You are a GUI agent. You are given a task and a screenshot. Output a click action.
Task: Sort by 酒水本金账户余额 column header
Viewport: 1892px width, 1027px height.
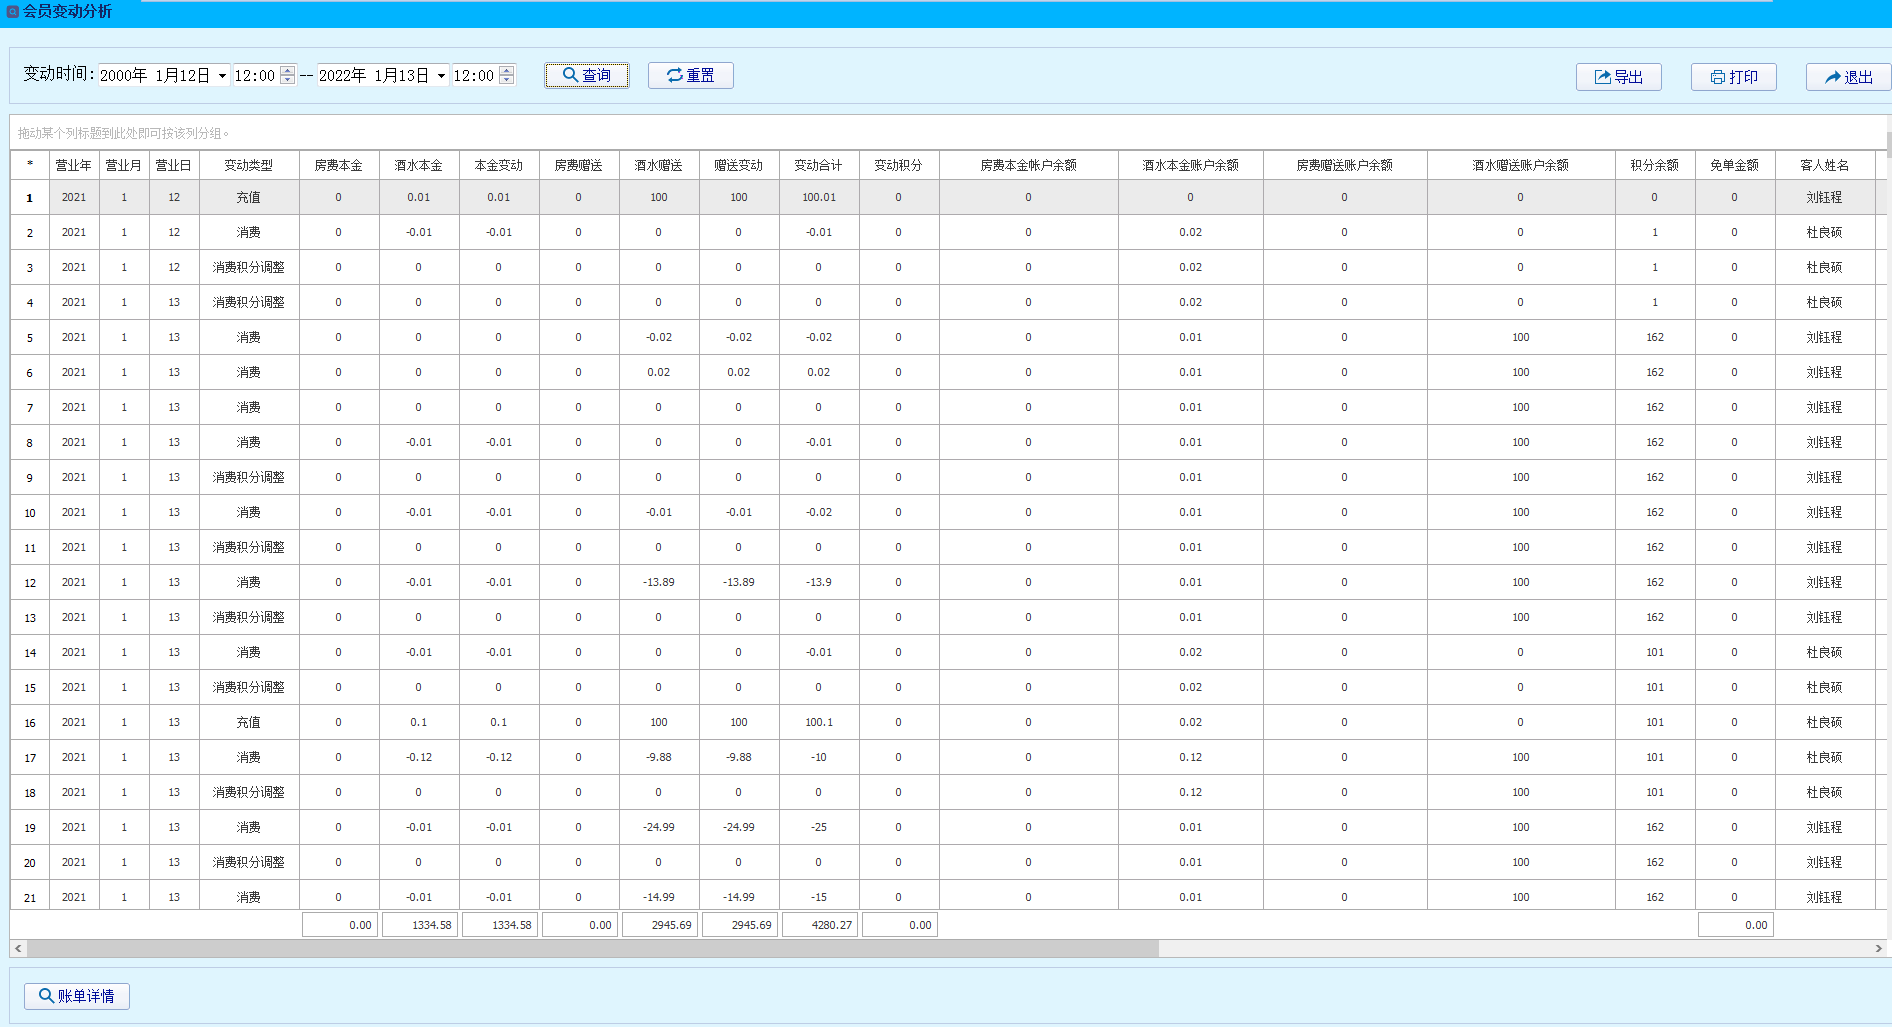[1191, 165]
